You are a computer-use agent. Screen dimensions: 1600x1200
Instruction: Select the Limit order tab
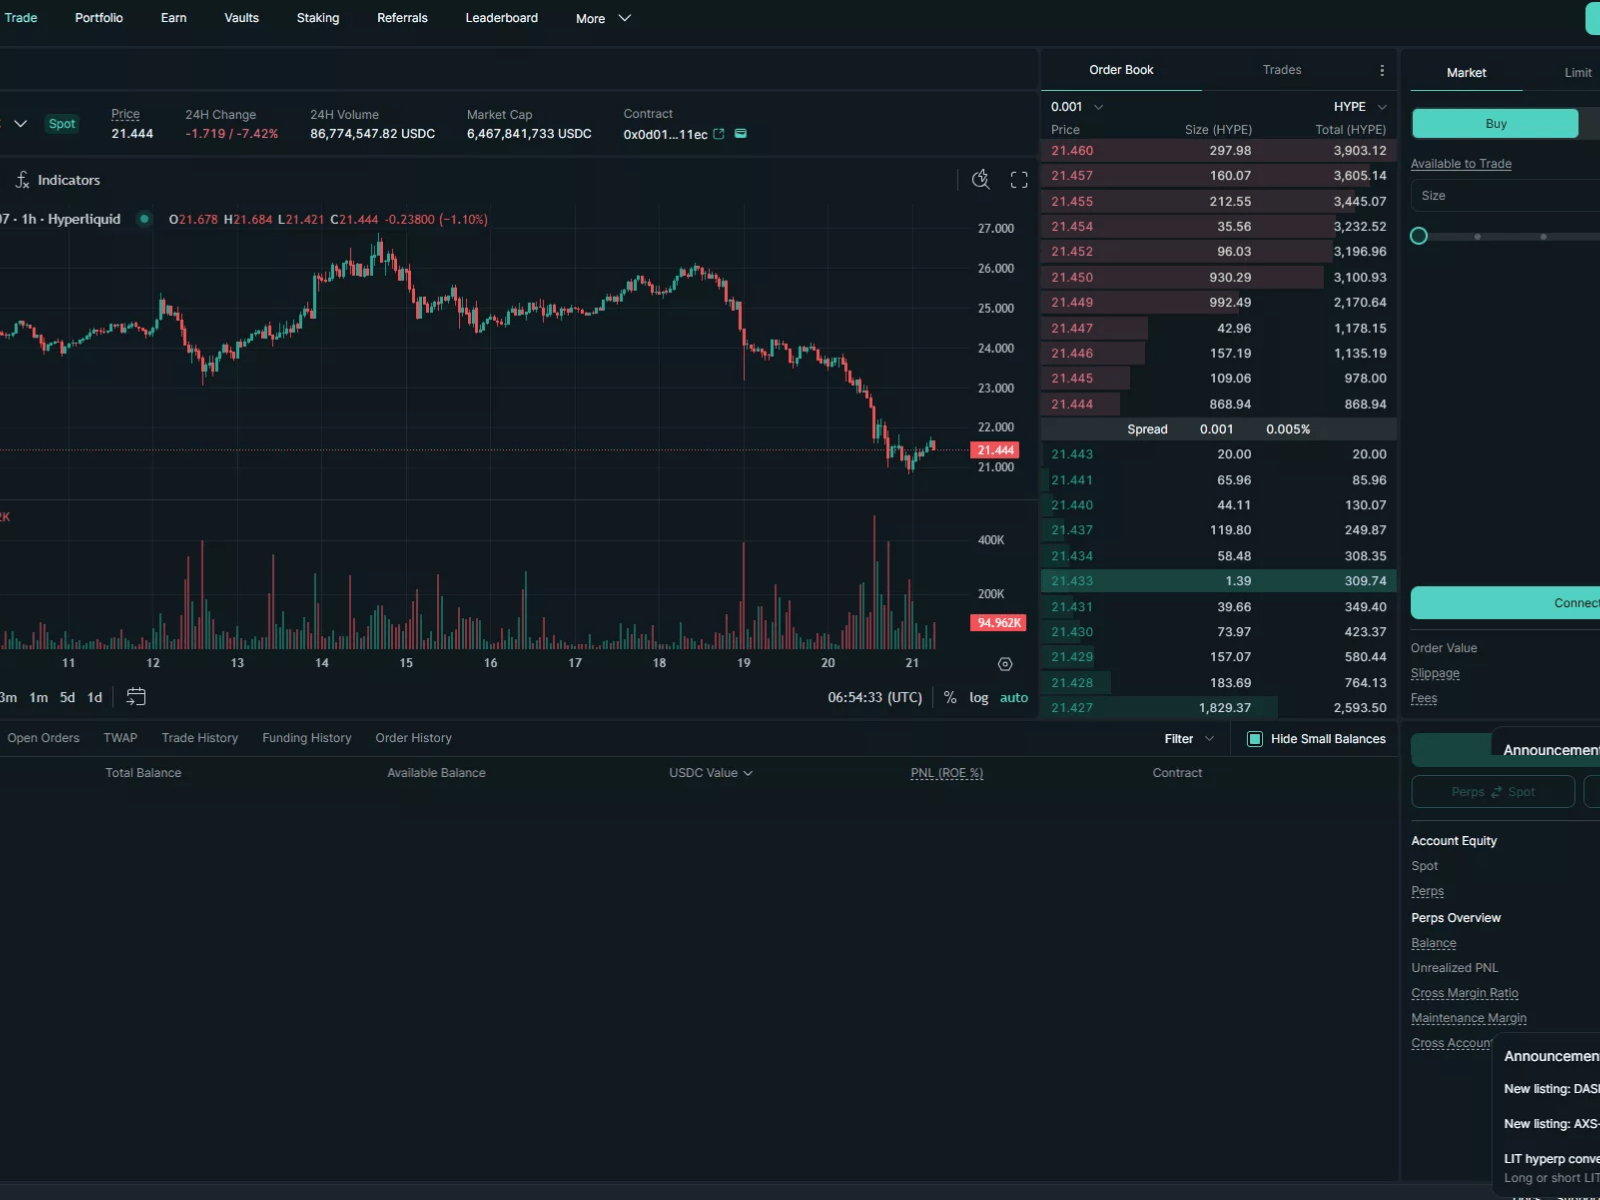point(1578,73)
